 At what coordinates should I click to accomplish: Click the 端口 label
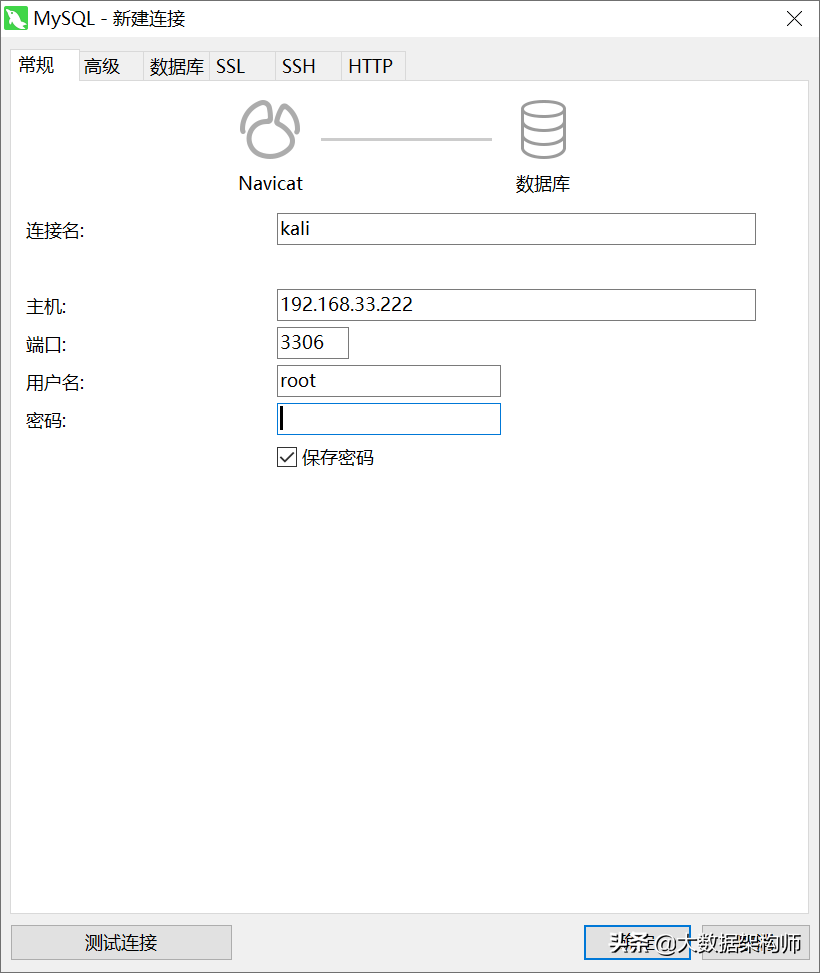click(x=46, y=345)
